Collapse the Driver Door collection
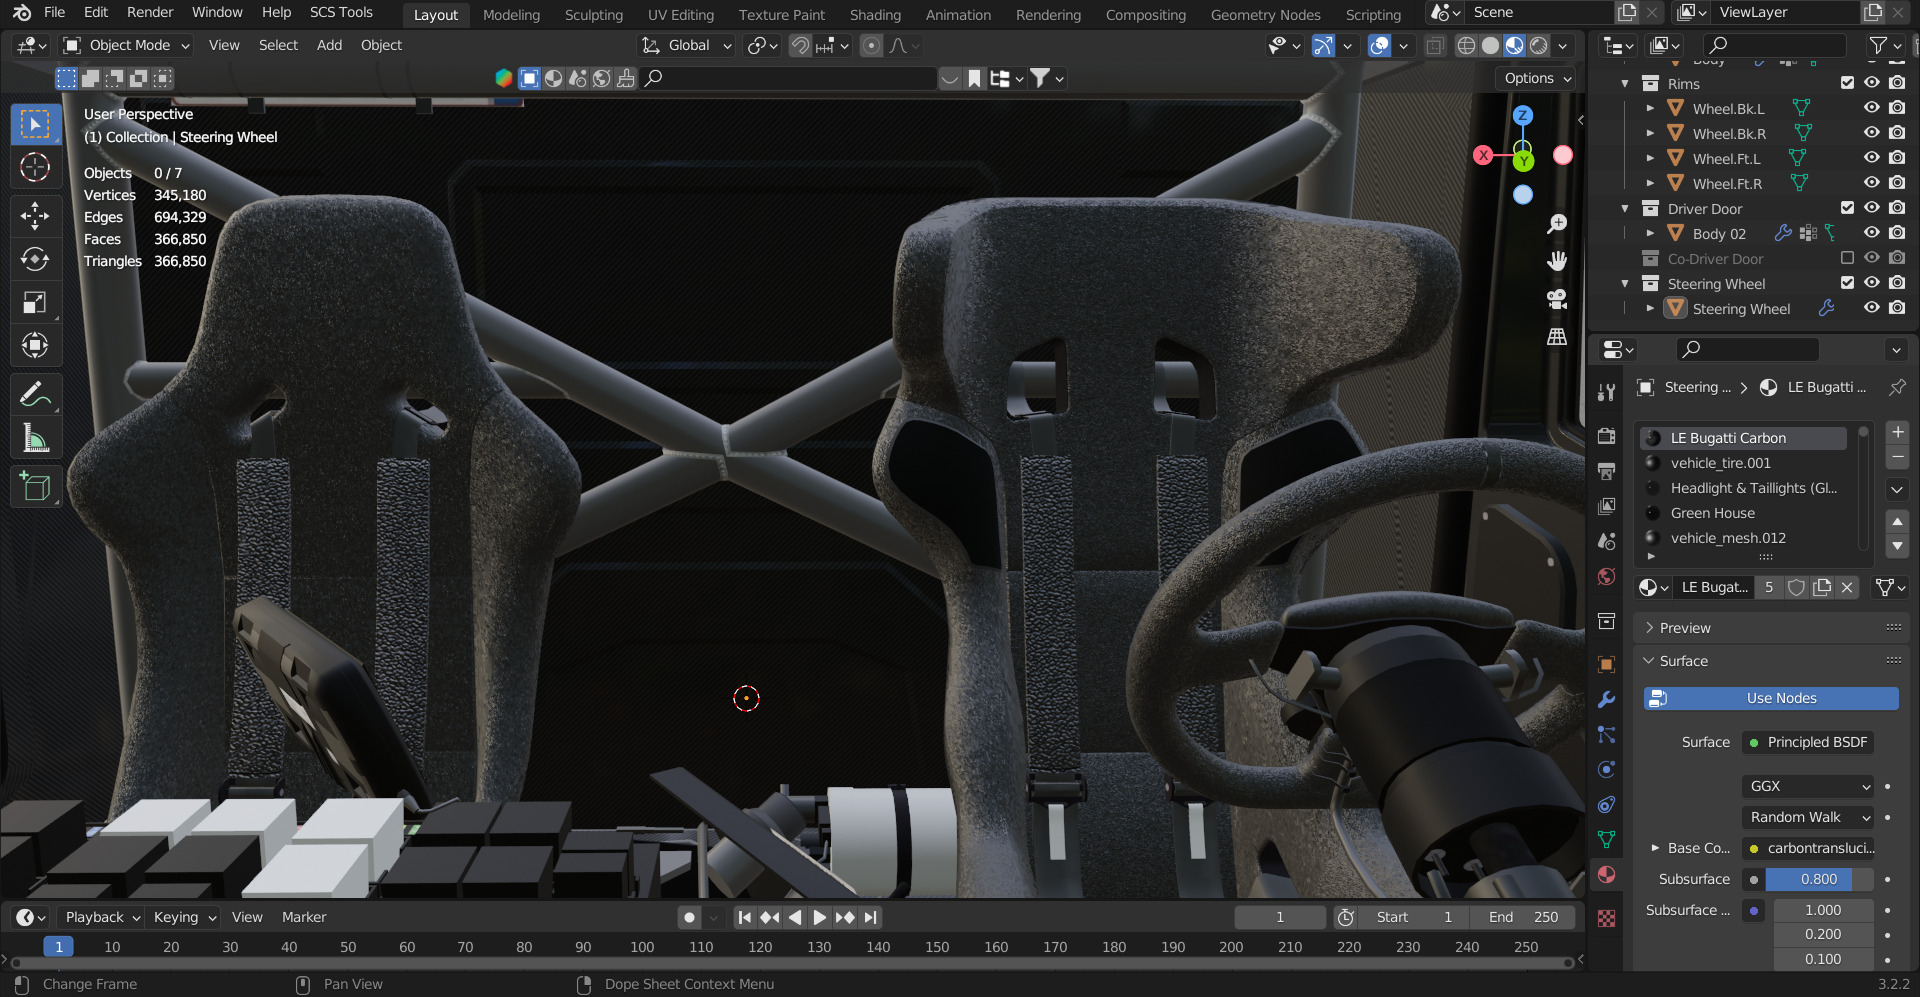This screenshot has height=997, width=1920. click(1625, 208)
